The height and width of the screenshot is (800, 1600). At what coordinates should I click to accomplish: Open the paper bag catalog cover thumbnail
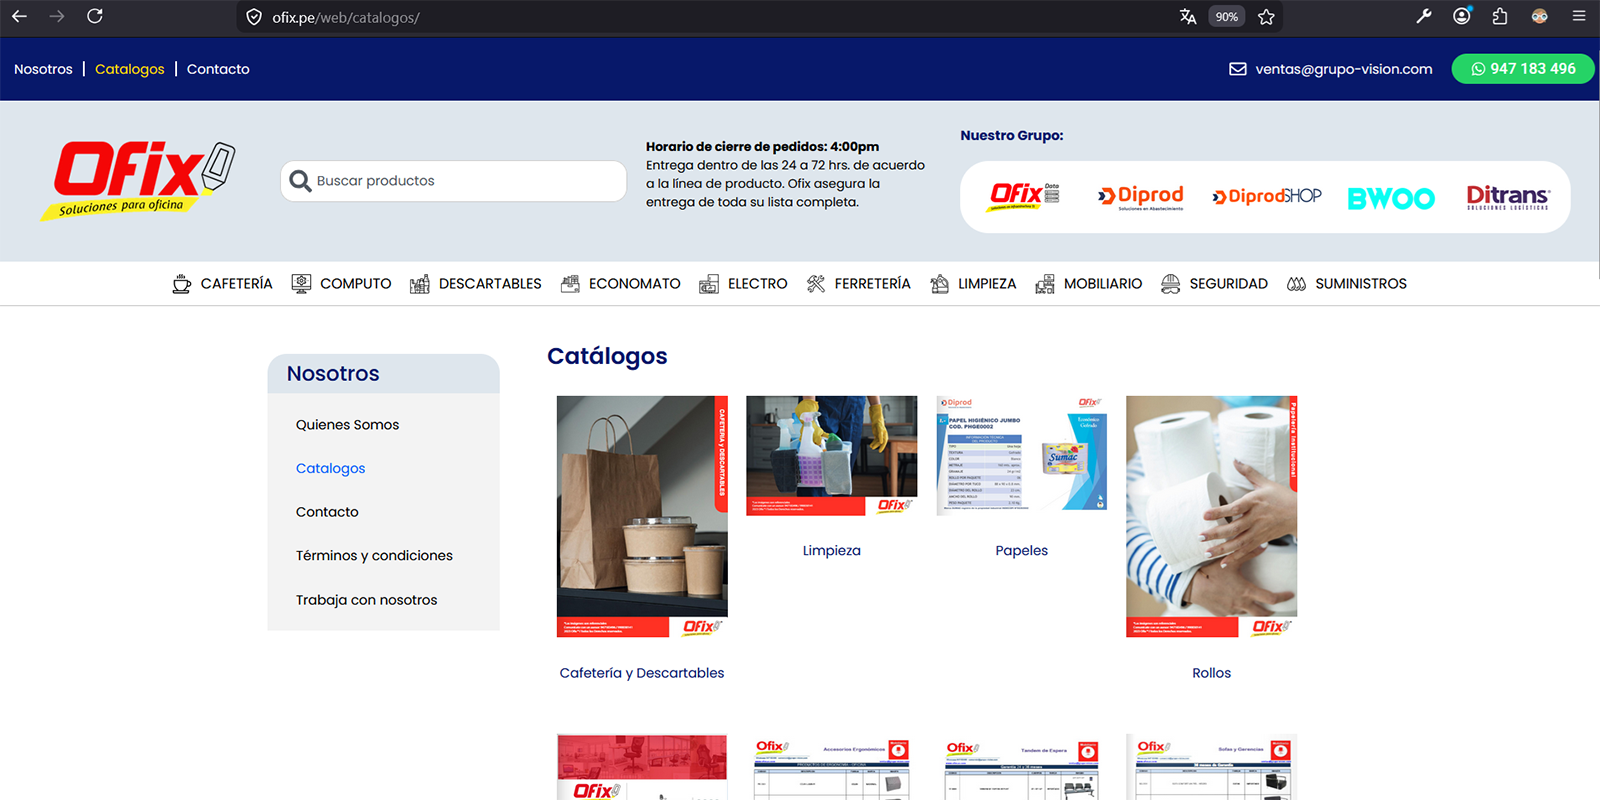642,516
